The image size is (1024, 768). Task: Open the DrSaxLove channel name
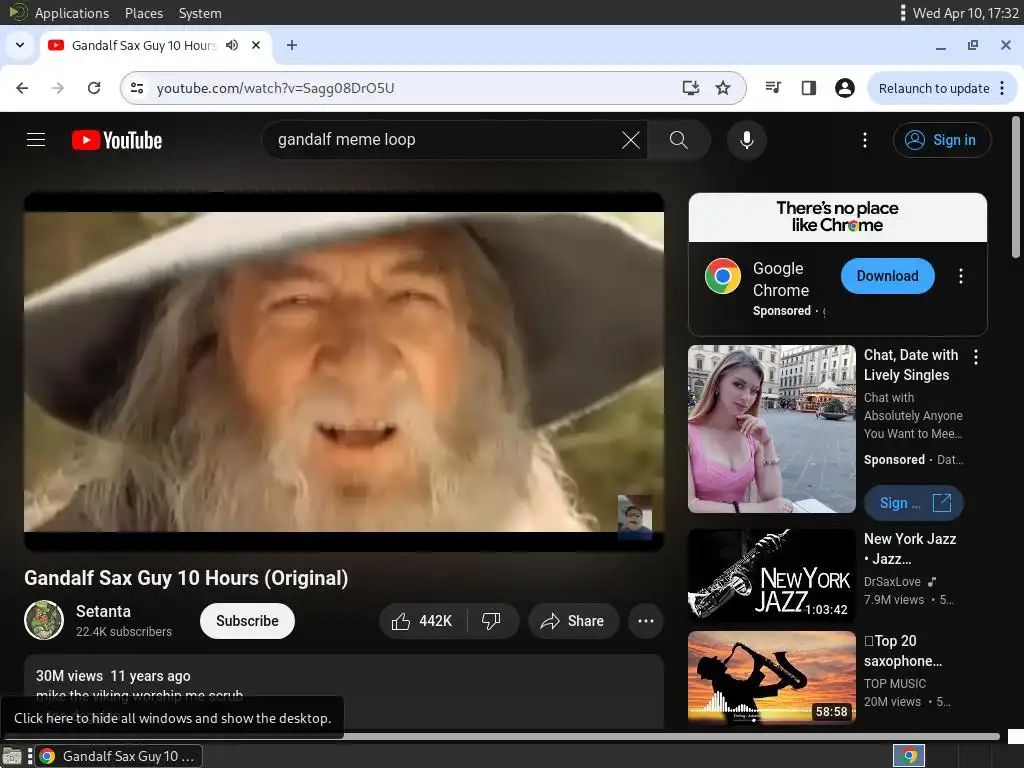click(x=892, y=581)
